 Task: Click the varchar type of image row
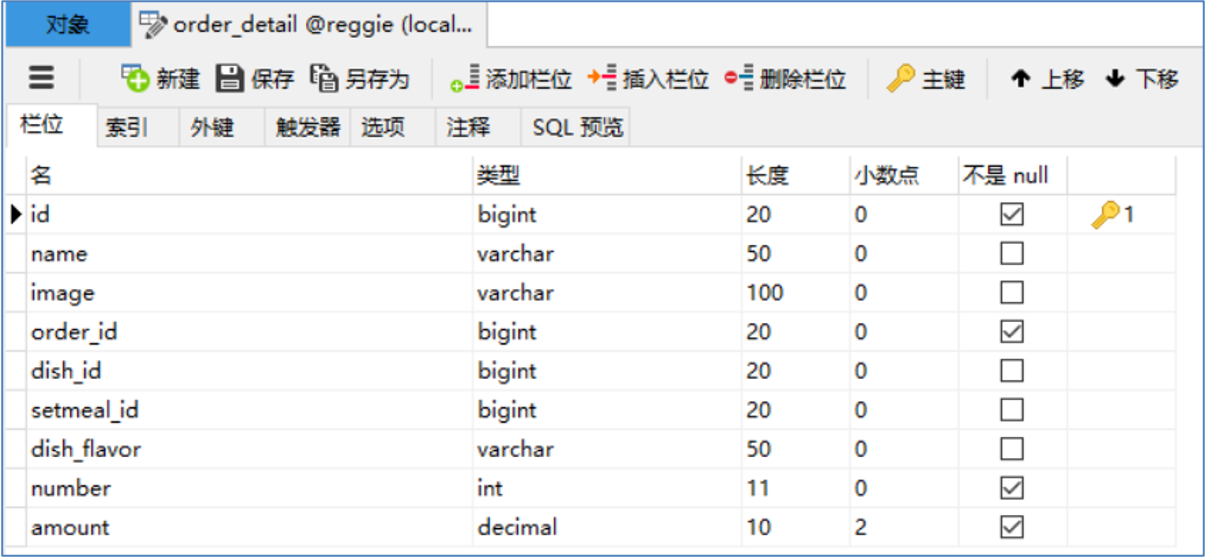tap(607, 292)
